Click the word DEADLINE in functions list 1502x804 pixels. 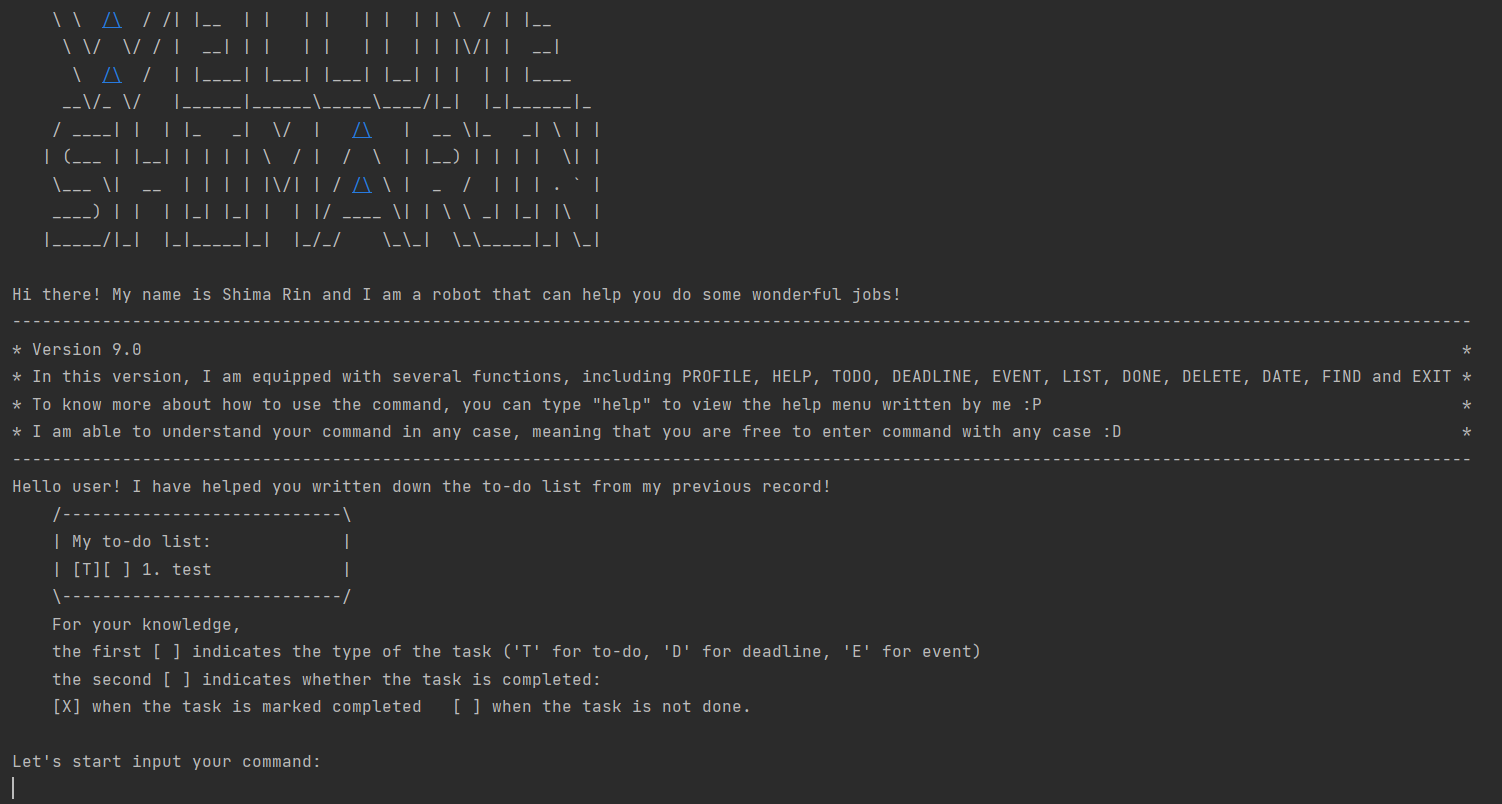[932, 377]
